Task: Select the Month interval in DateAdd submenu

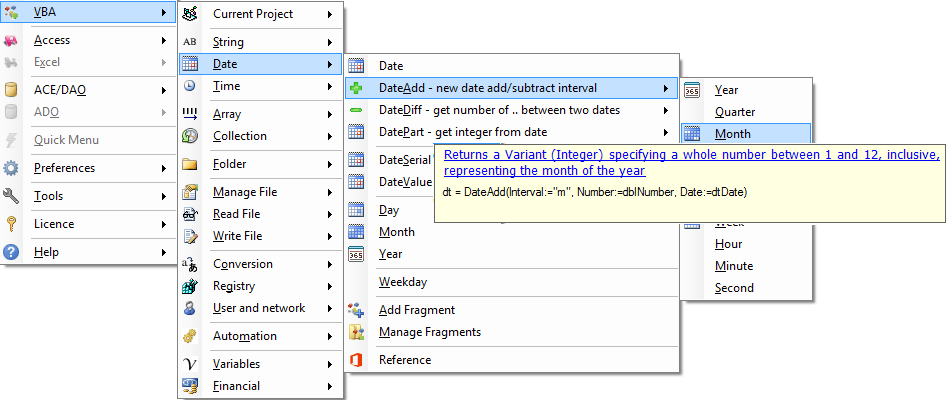Action: 745,134
